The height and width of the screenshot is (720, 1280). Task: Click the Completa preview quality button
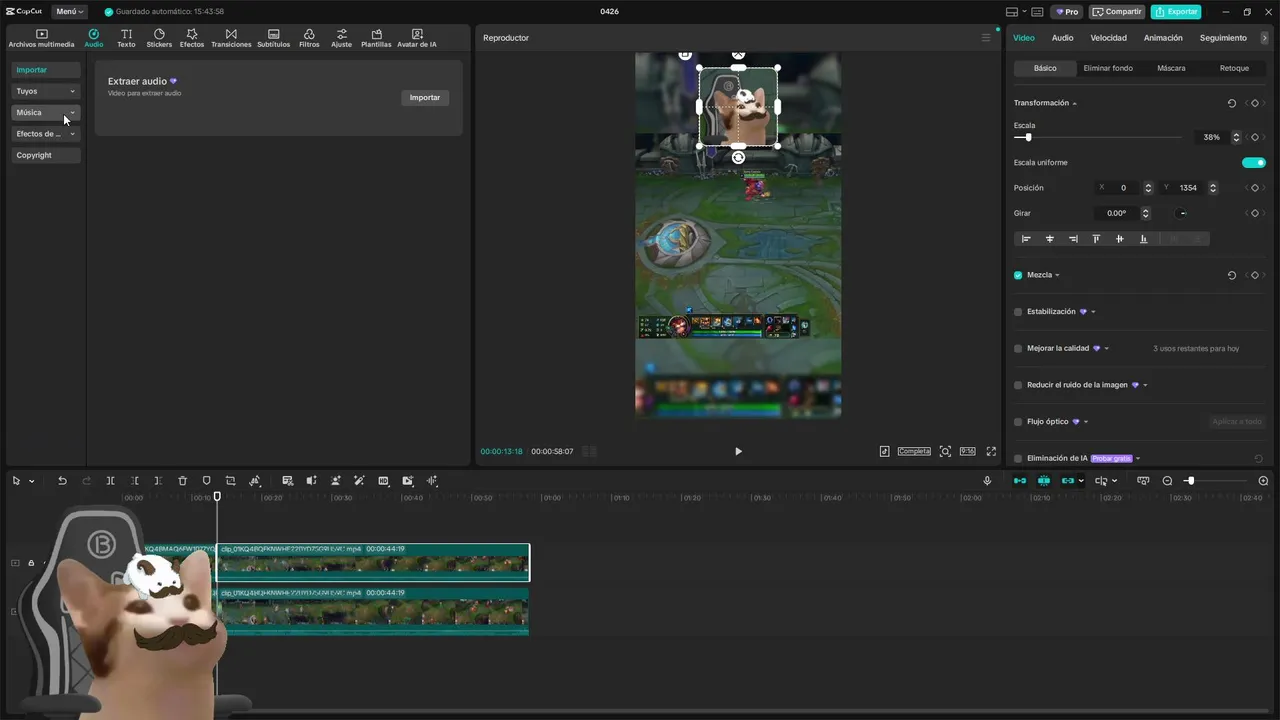click(x=914, y=451)
